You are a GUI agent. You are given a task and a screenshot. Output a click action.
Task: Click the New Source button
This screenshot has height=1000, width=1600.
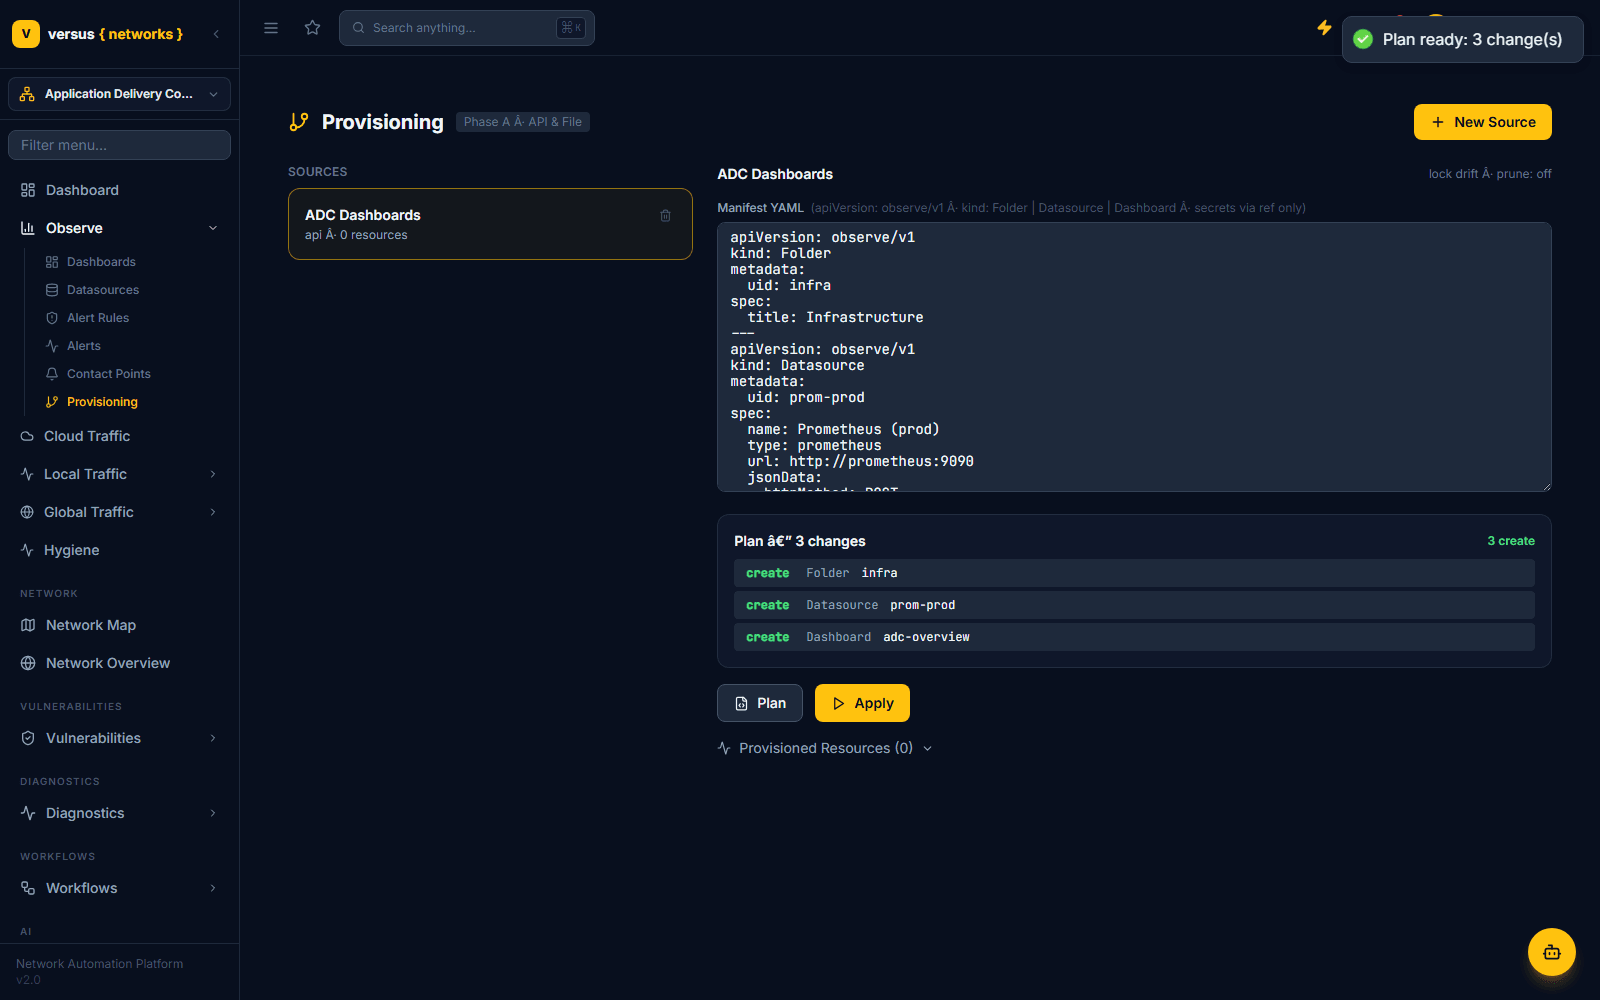pyautogui.click(x=1482, y=122)
